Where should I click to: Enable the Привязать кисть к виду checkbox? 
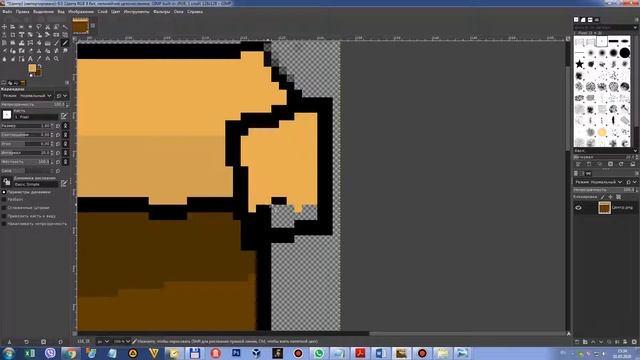tap(4, 216)
